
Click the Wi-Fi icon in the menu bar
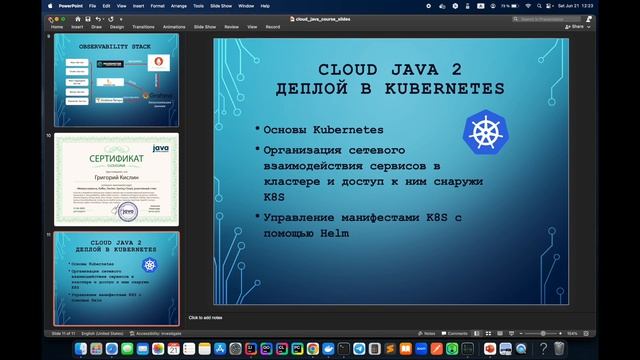tap(528, 6)
